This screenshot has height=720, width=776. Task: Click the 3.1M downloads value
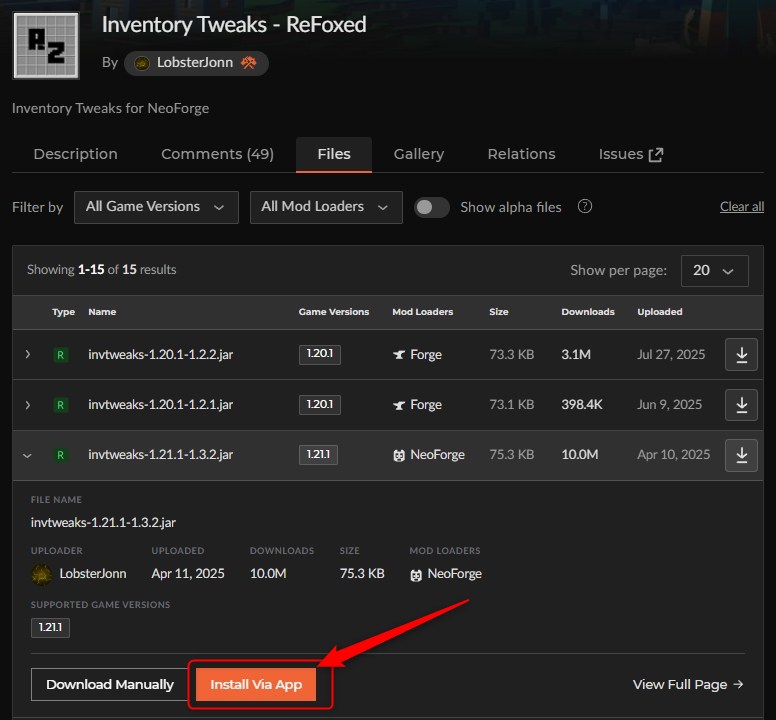576,355
